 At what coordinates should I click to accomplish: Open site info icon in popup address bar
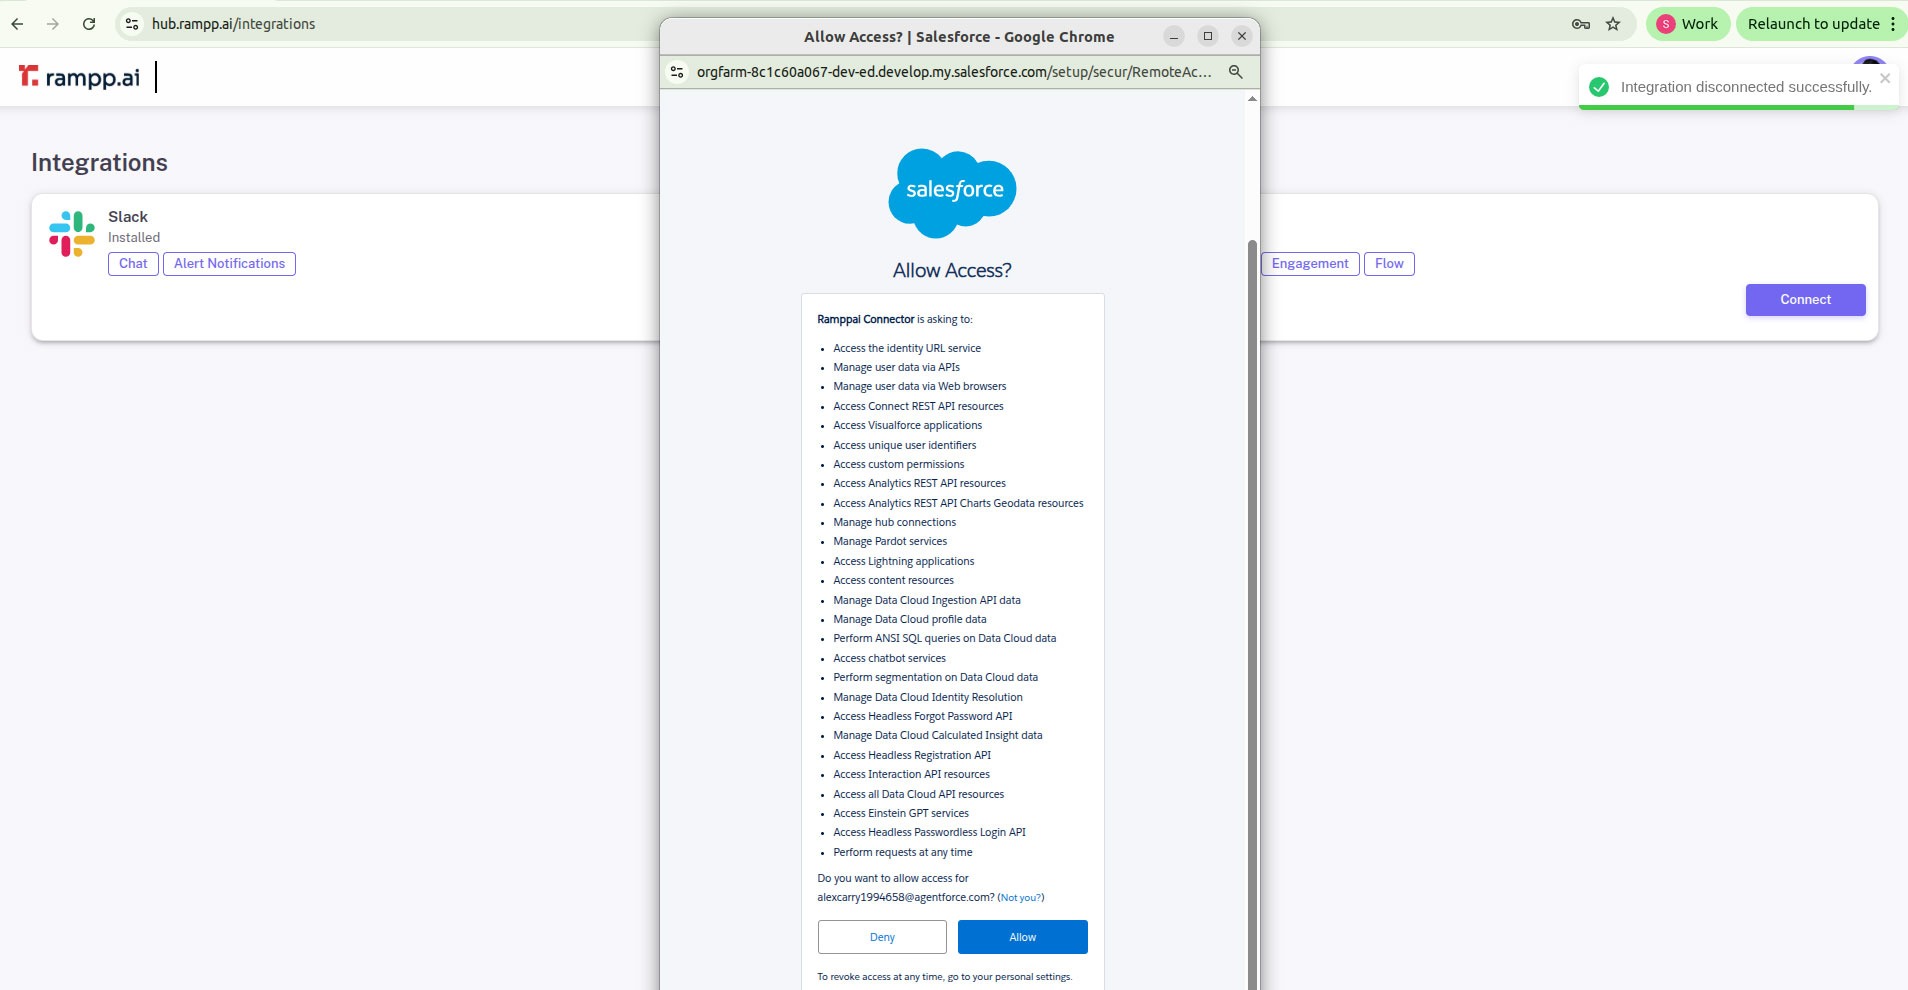678,72
